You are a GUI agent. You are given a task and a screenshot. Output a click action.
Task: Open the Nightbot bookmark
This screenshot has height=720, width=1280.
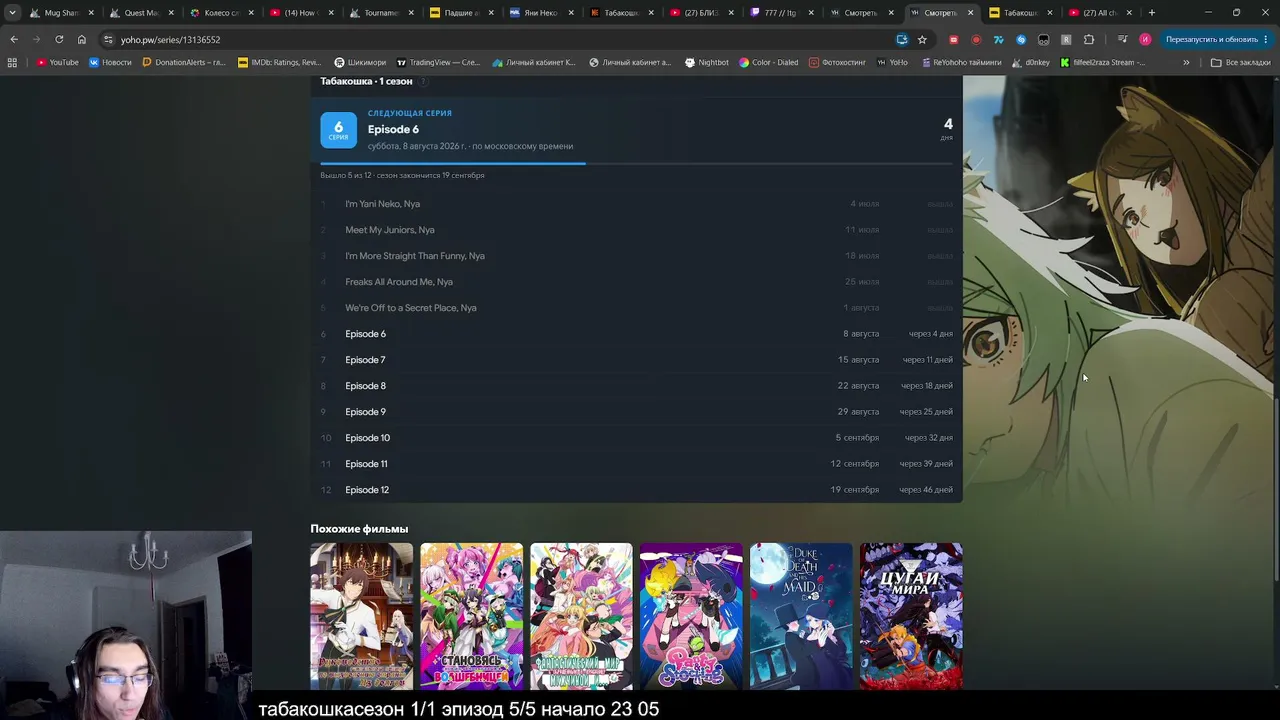pos(707,62)
